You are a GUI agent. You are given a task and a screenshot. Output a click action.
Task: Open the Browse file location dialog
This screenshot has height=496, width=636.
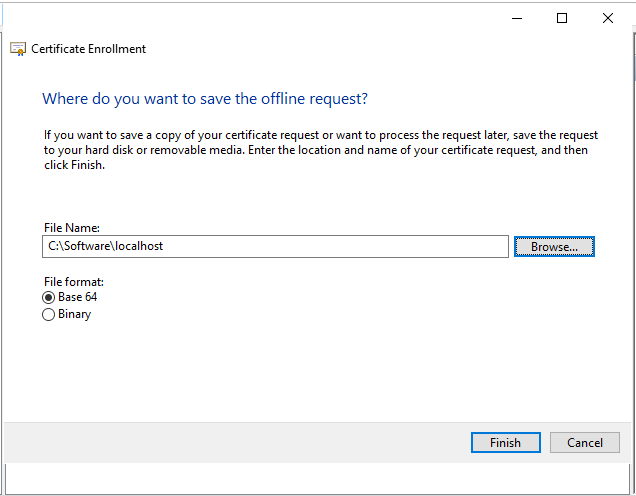(x=554, y=246)
